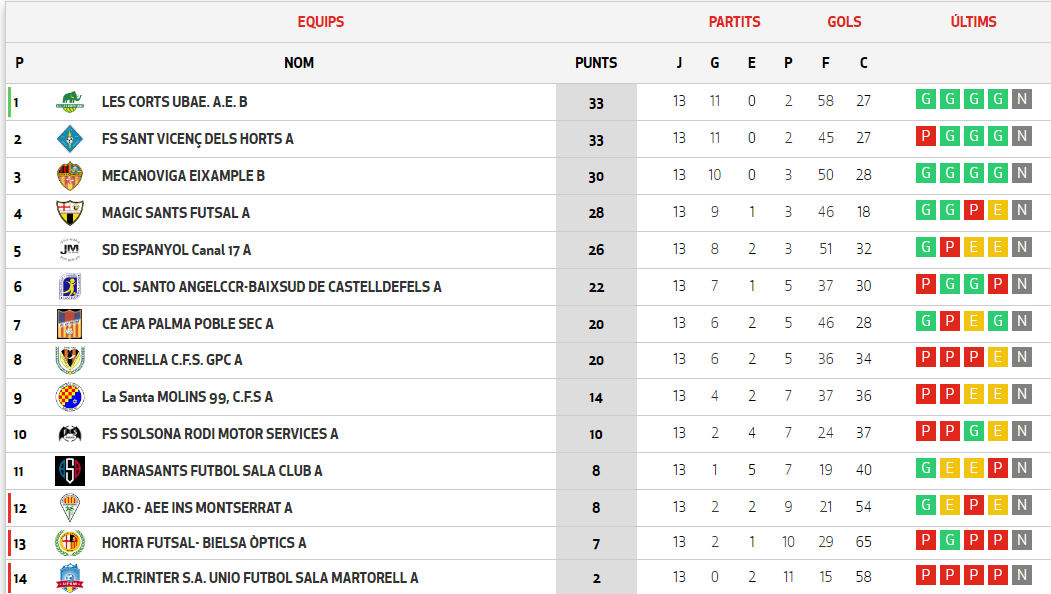1051x594 pixels.
Task: Sort table by the PUNTS column header
Action: point(596,63)
